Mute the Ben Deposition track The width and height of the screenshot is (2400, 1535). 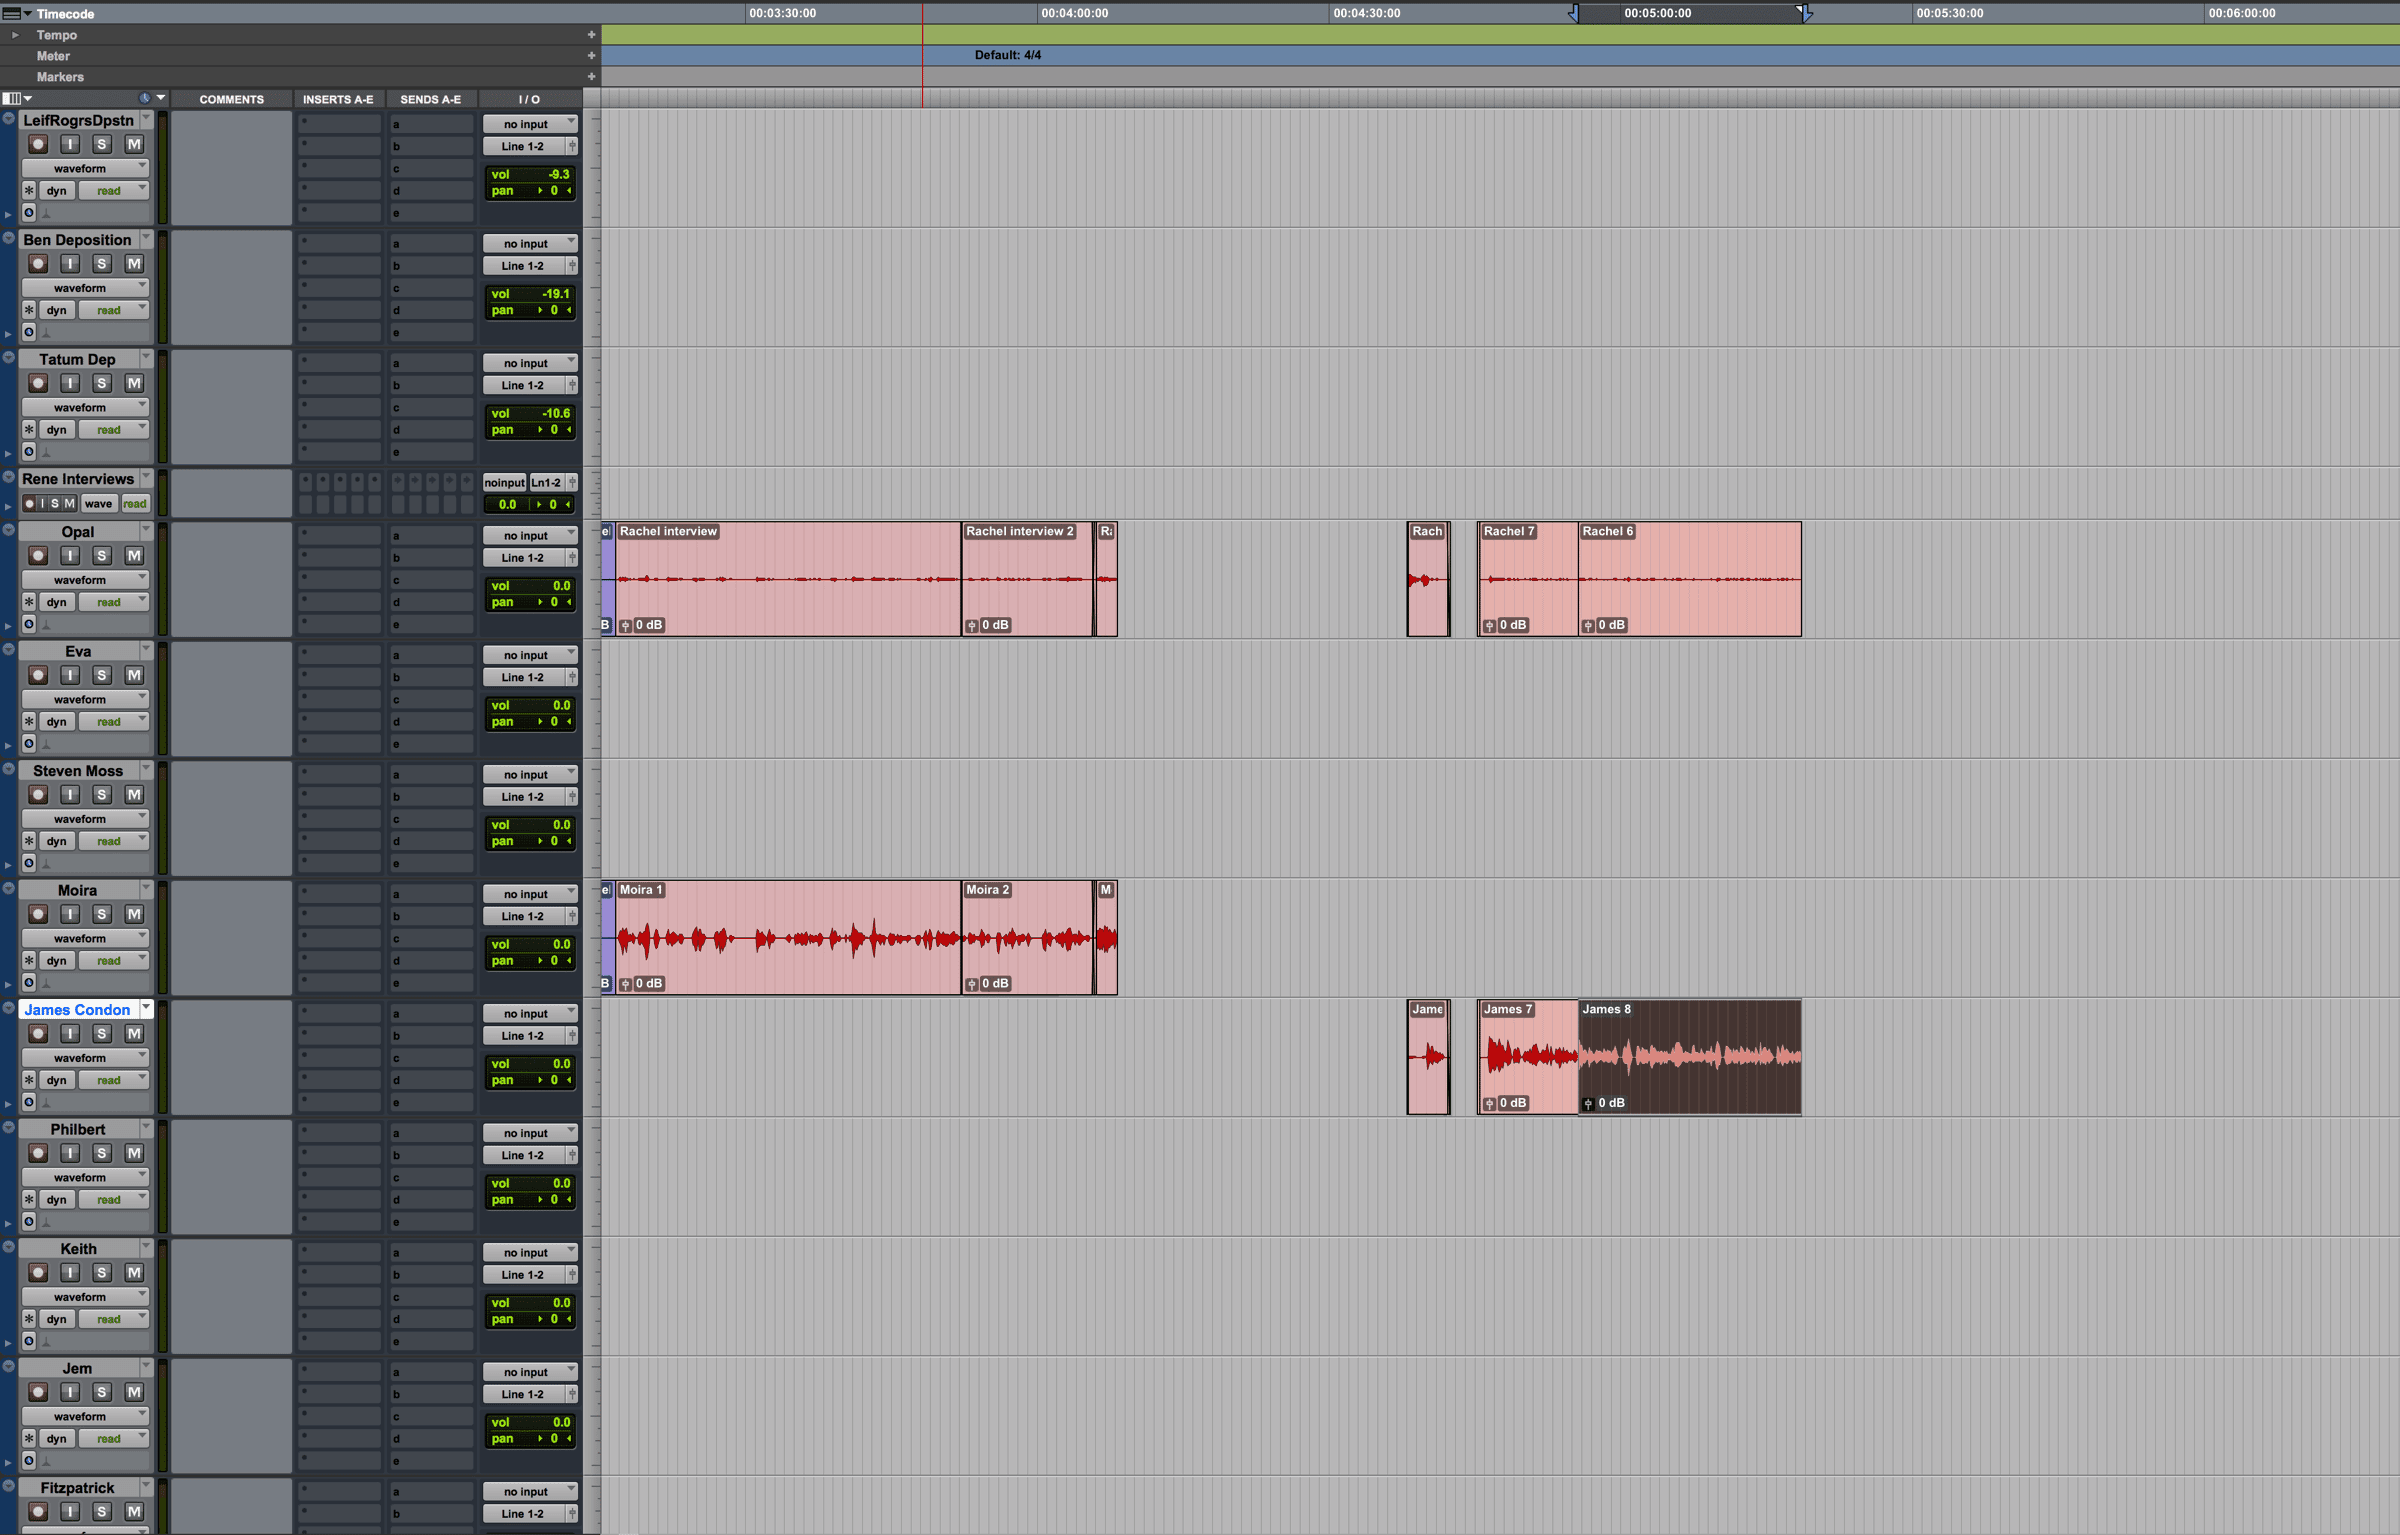tap(134, 264)
